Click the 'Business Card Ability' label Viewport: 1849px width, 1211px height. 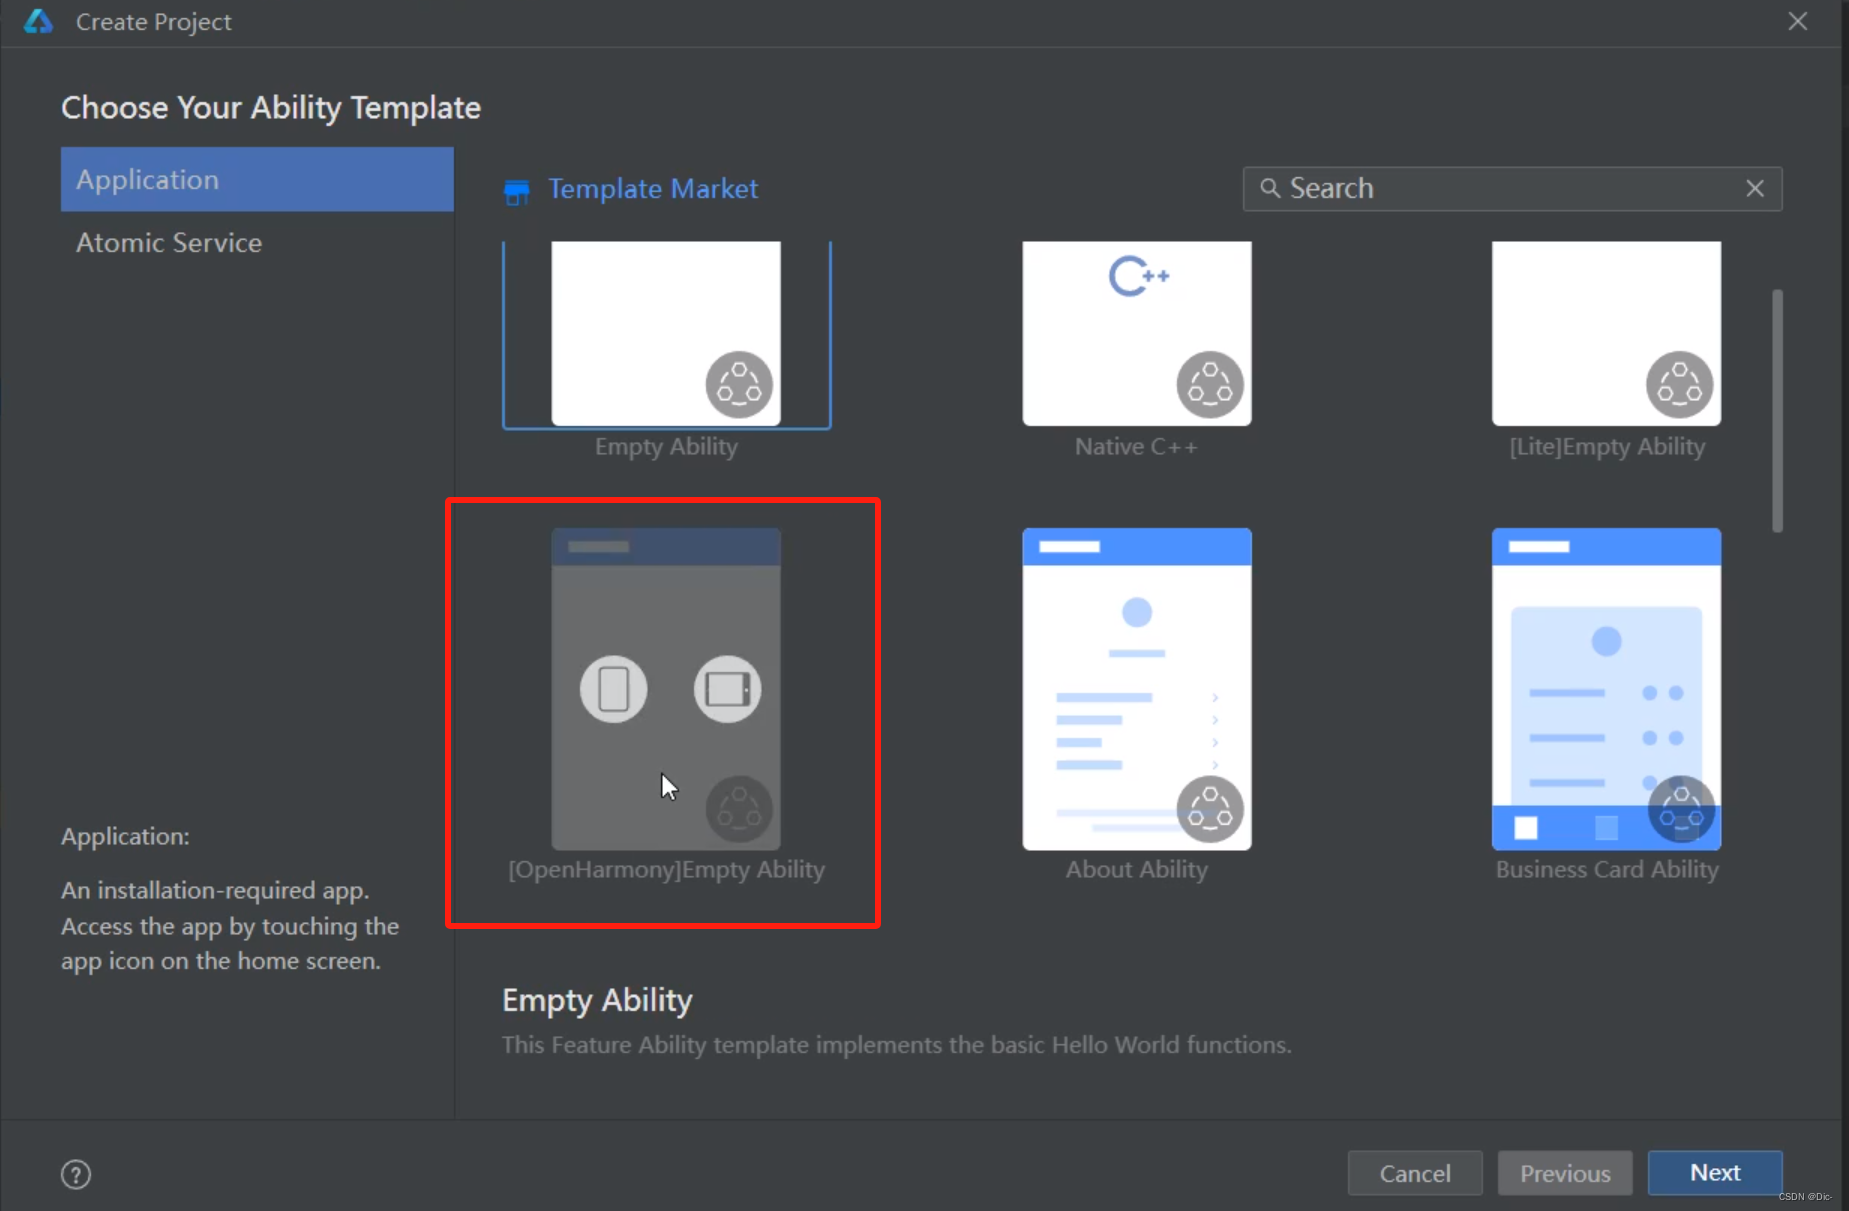1607,870
